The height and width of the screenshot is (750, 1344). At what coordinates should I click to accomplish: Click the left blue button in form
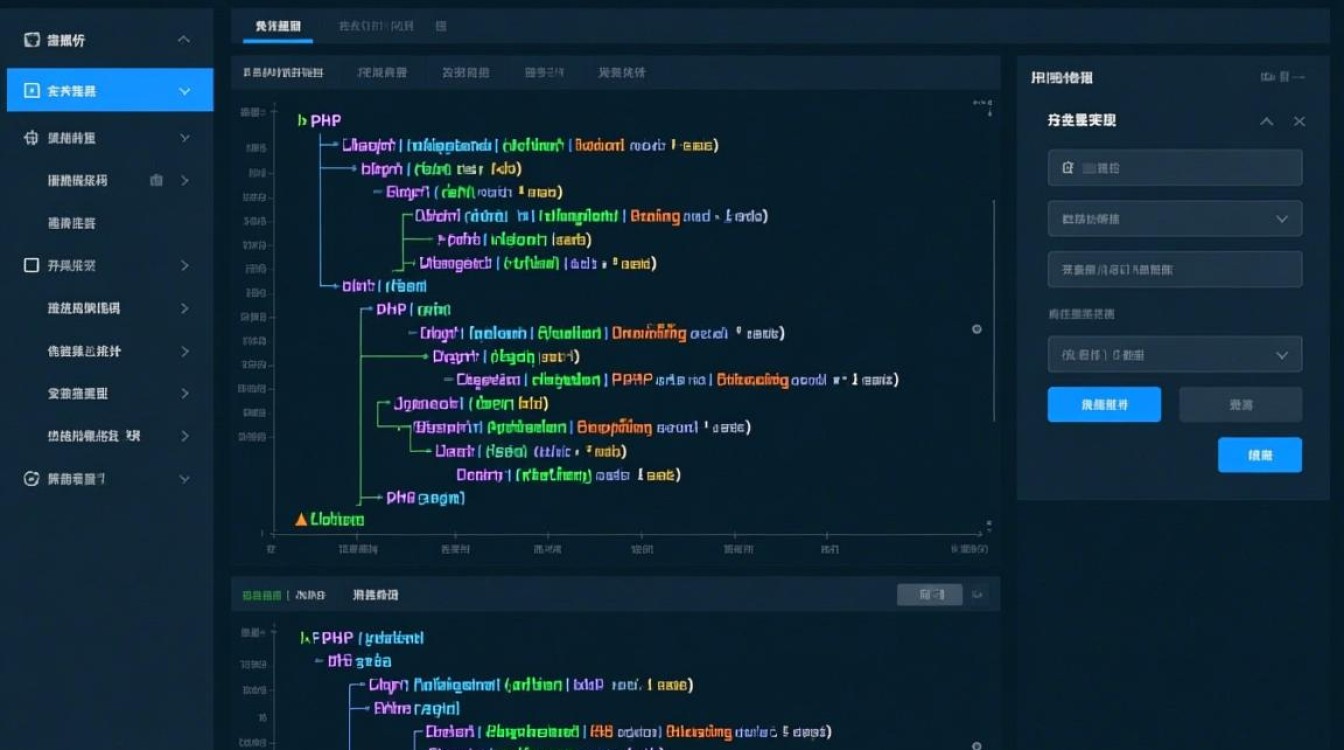pyautogui.click(x=1104, y=405)
